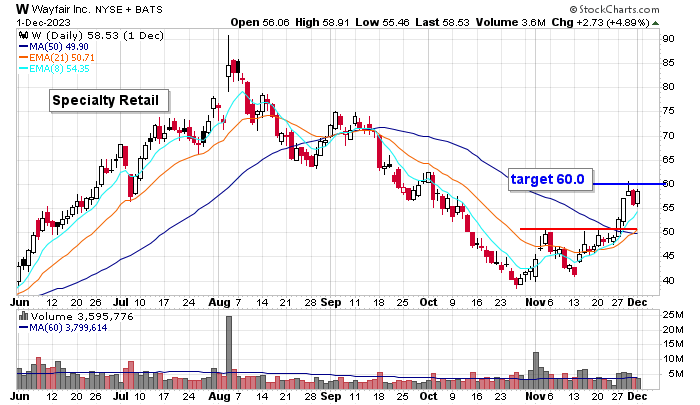700x405 pixels.
Task: Click the Jun label on price chart axis
Action: click(x=20, y=303)
